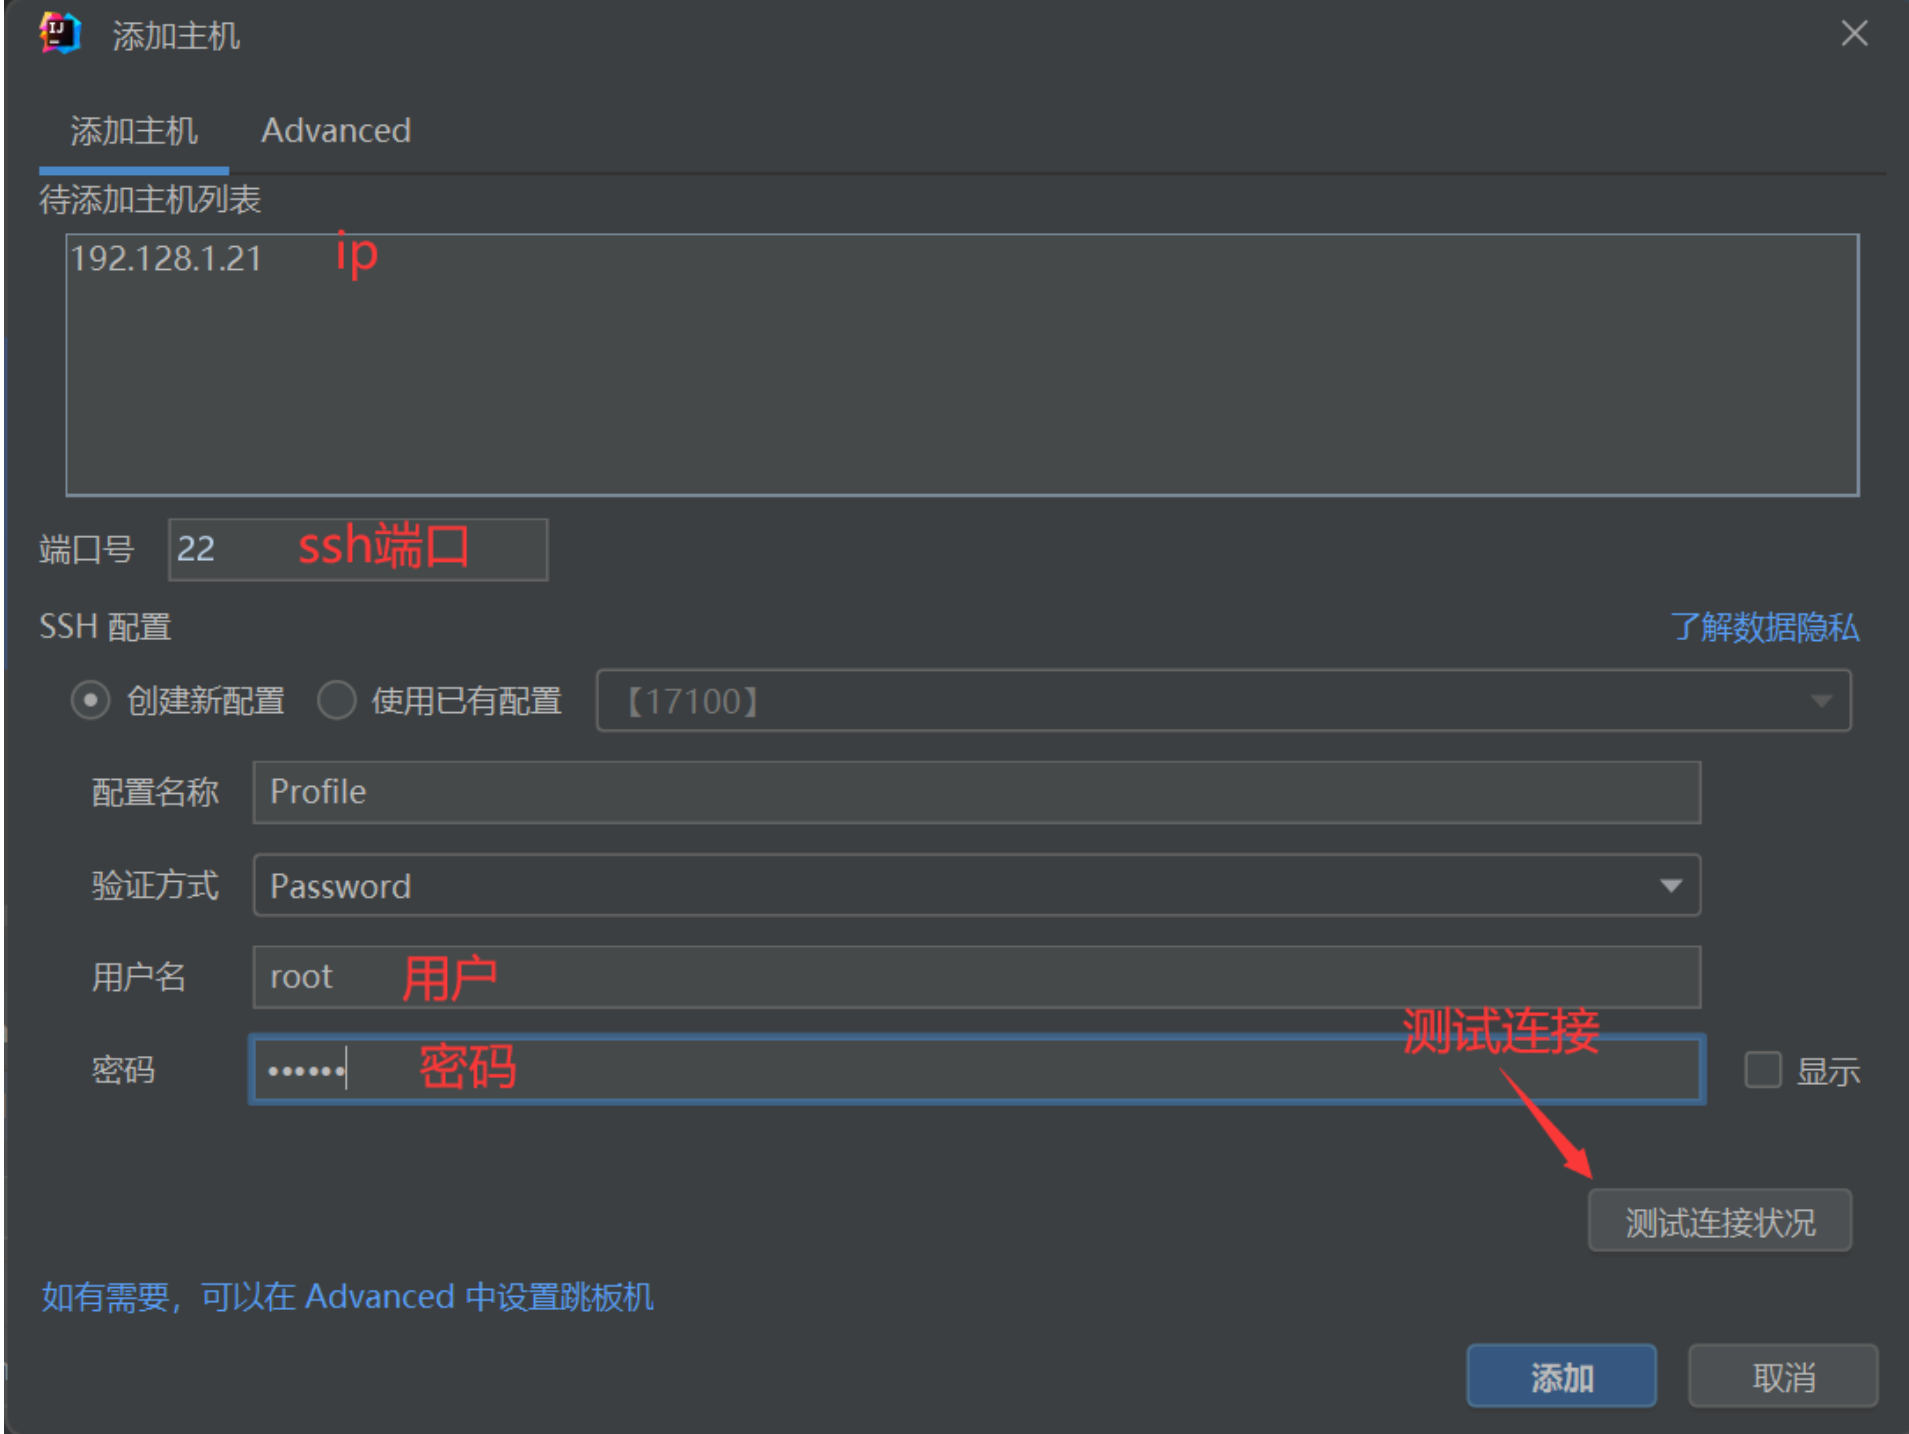
Task: Open the 了解数据隐私 link
Action: [x=1764, y=628]
